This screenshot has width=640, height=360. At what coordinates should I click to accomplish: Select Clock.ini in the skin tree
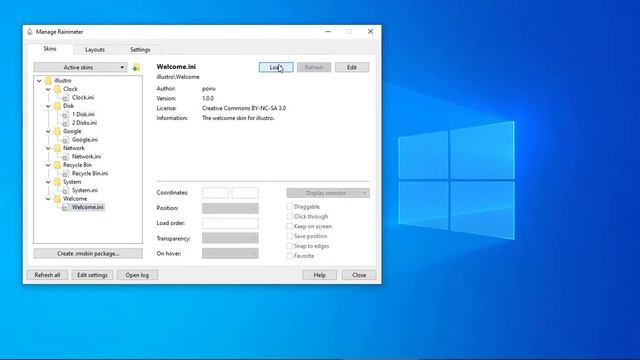pyautogui.click(x=83, y=98)
